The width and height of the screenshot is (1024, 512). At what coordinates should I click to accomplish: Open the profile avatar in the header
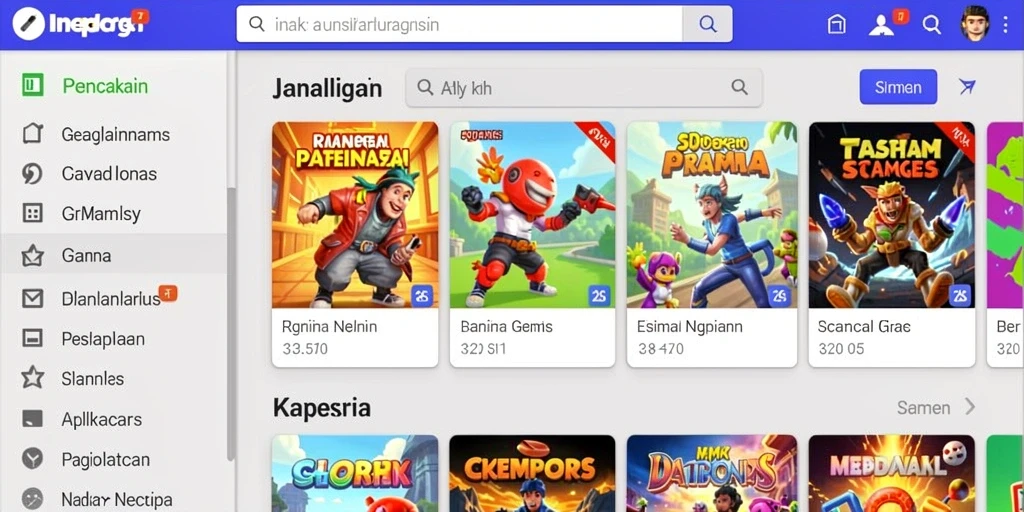coord(974,24)
